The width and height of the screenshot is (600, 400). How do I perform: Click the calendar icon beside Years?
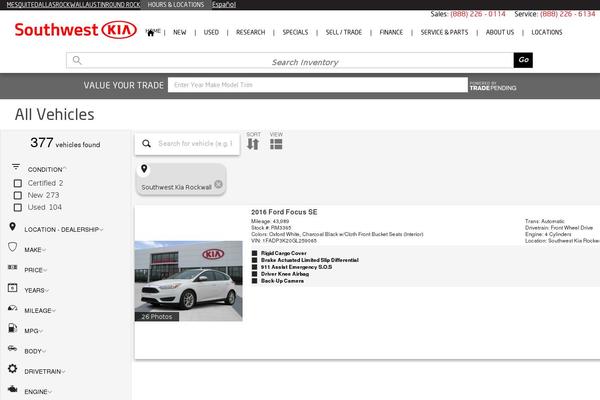(12, 287)
